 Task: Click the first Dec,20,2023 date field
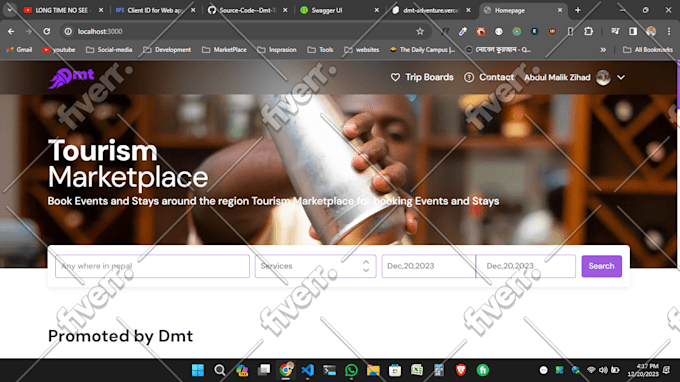pos(428,266)
